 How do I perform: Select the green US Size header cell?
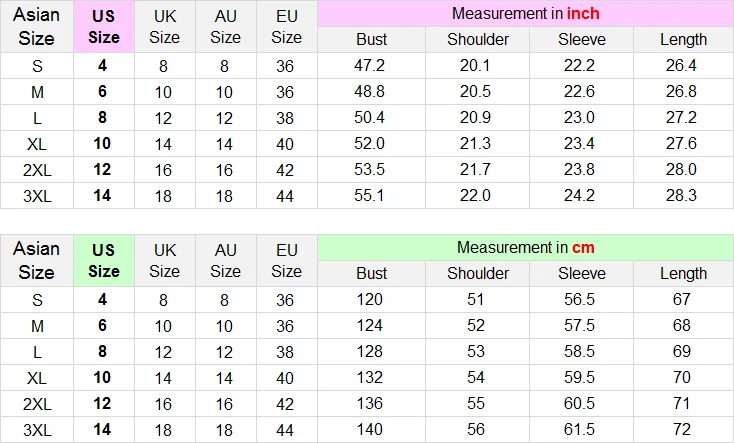(103, 260)
